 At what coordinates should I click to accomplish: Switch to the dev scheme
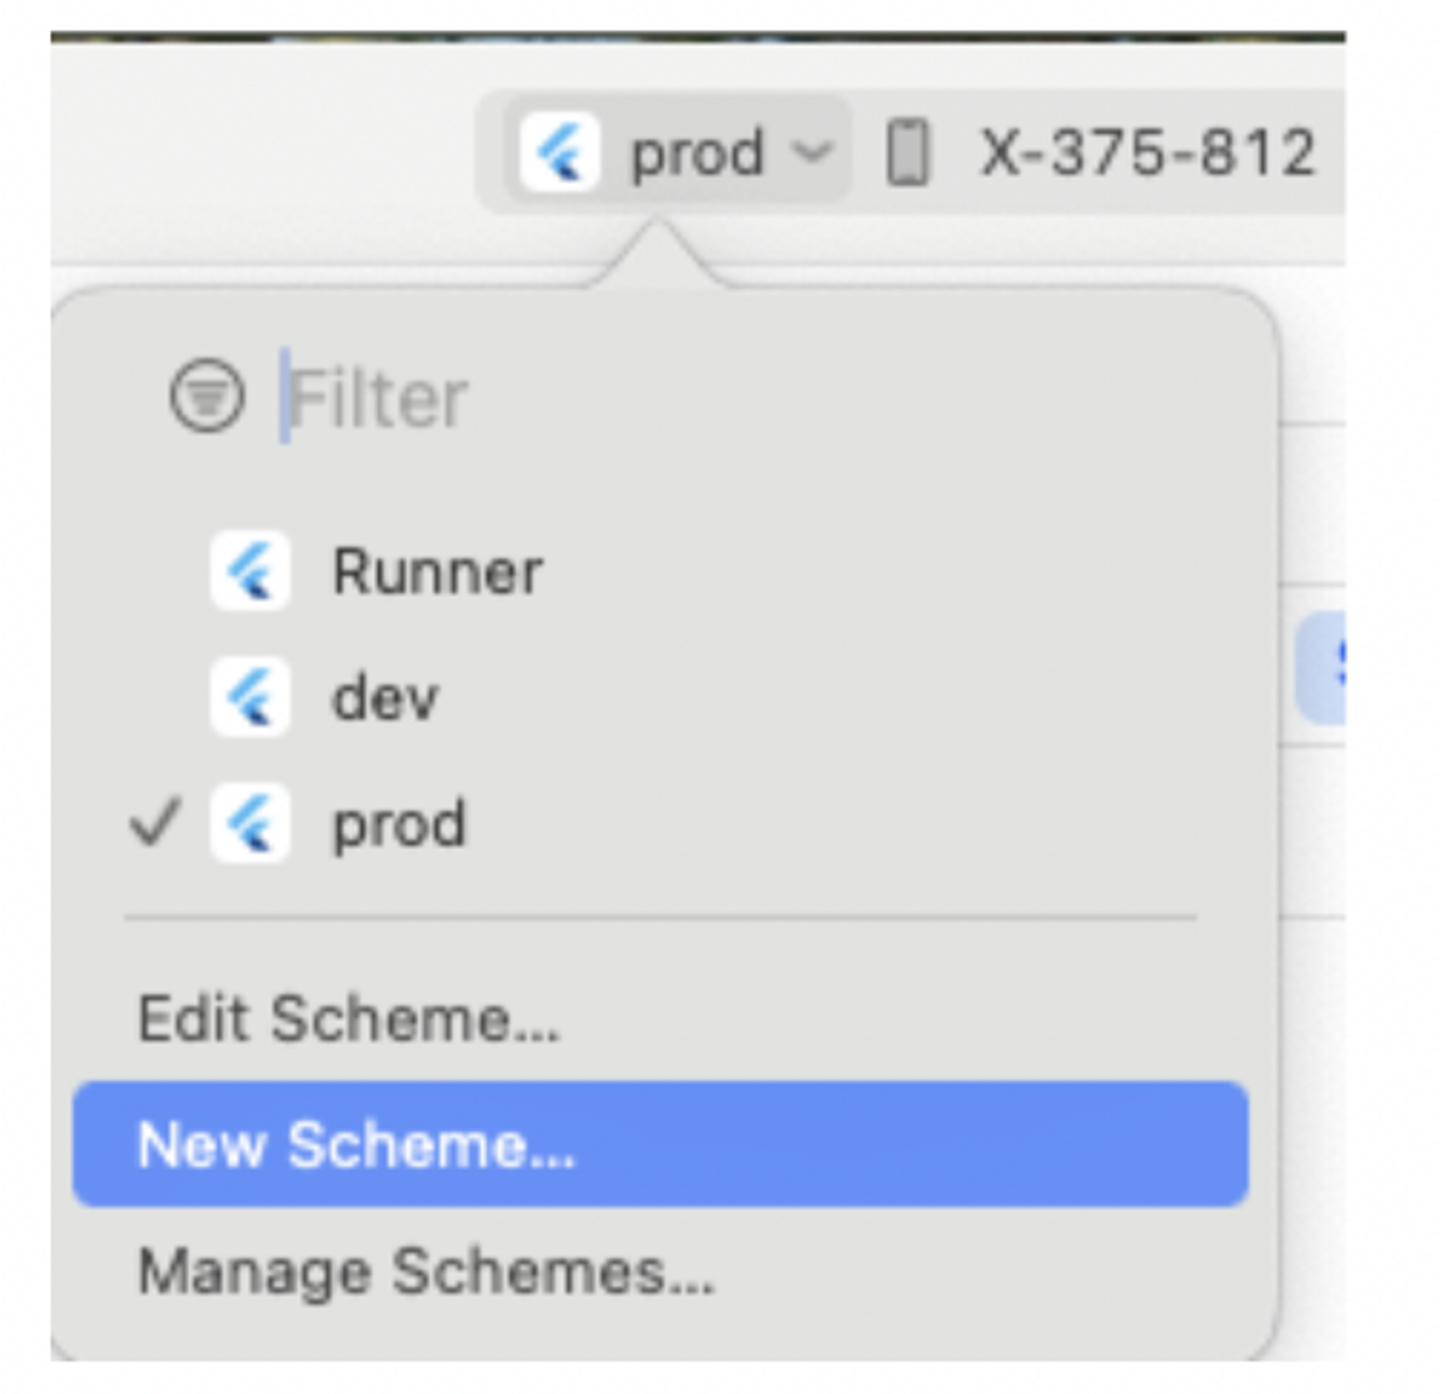pyautogui.click(x=385, y=697)
